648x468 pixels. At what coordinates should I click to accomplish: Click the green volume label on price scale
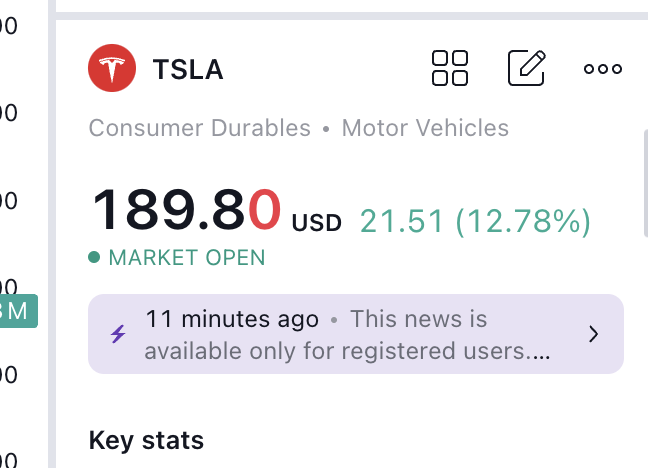click(19, 311)
